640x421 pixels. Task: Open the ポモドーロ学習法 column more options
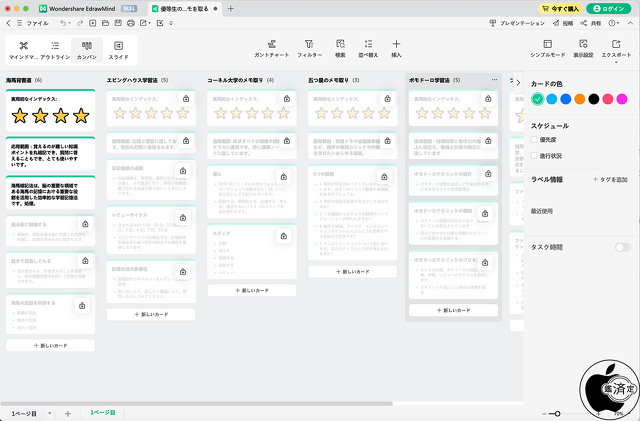493,79
